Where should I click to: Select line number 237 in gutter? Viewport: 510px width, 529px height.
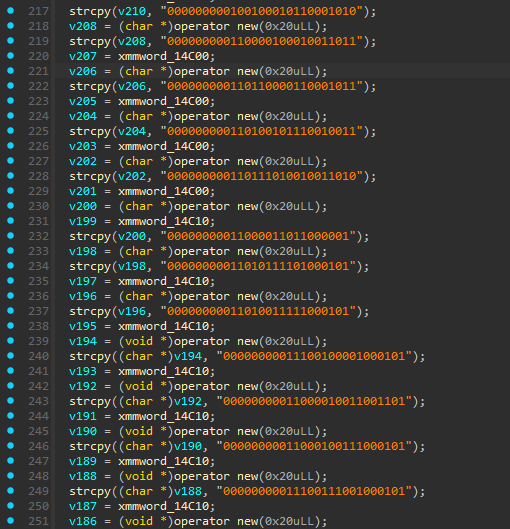(x=38, y=311)
